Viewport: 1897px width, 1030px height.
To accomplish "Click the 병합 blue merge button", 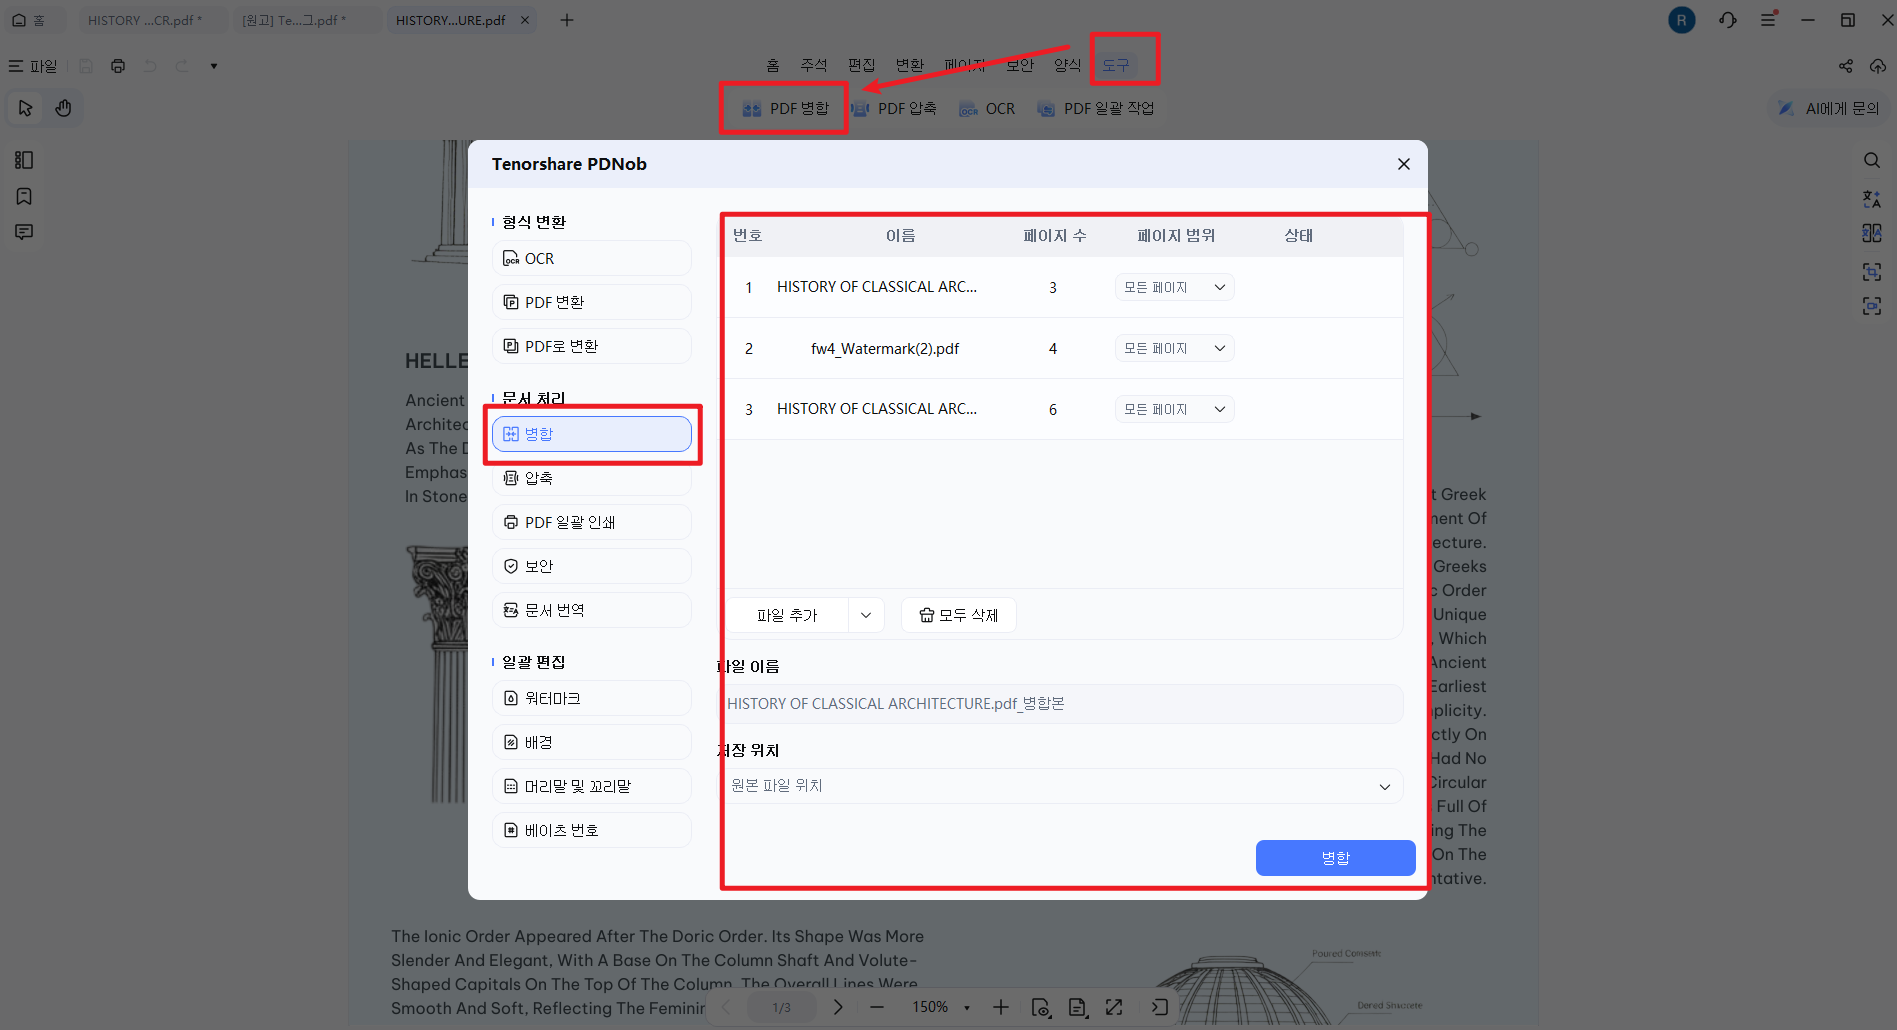I will [x=1335, y=858].
